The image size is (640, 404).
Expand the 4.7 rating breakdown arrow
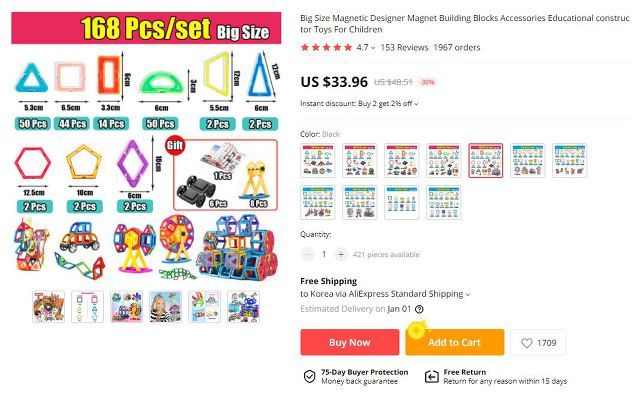pos(373,48)
